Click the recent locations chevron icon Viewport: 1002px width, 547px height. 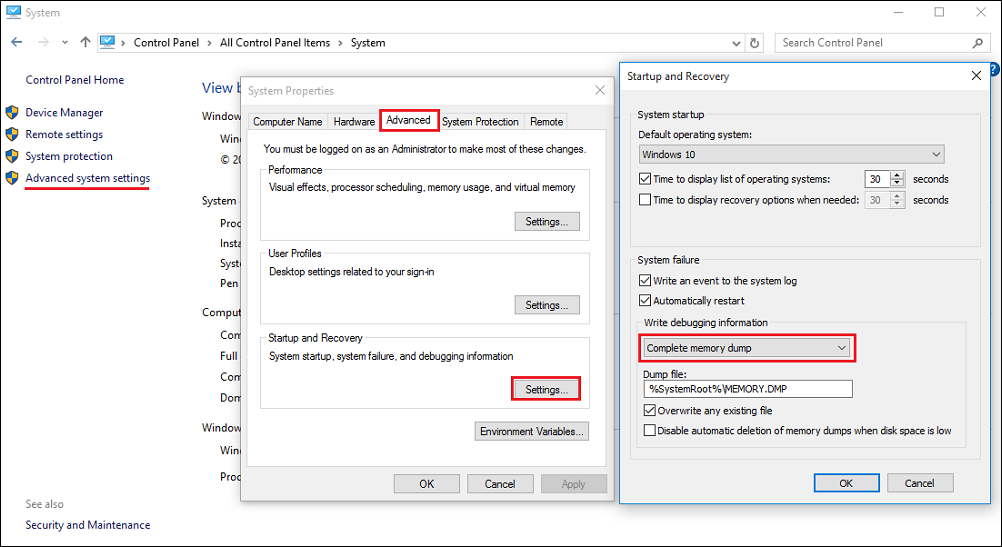tap(65, 43)
